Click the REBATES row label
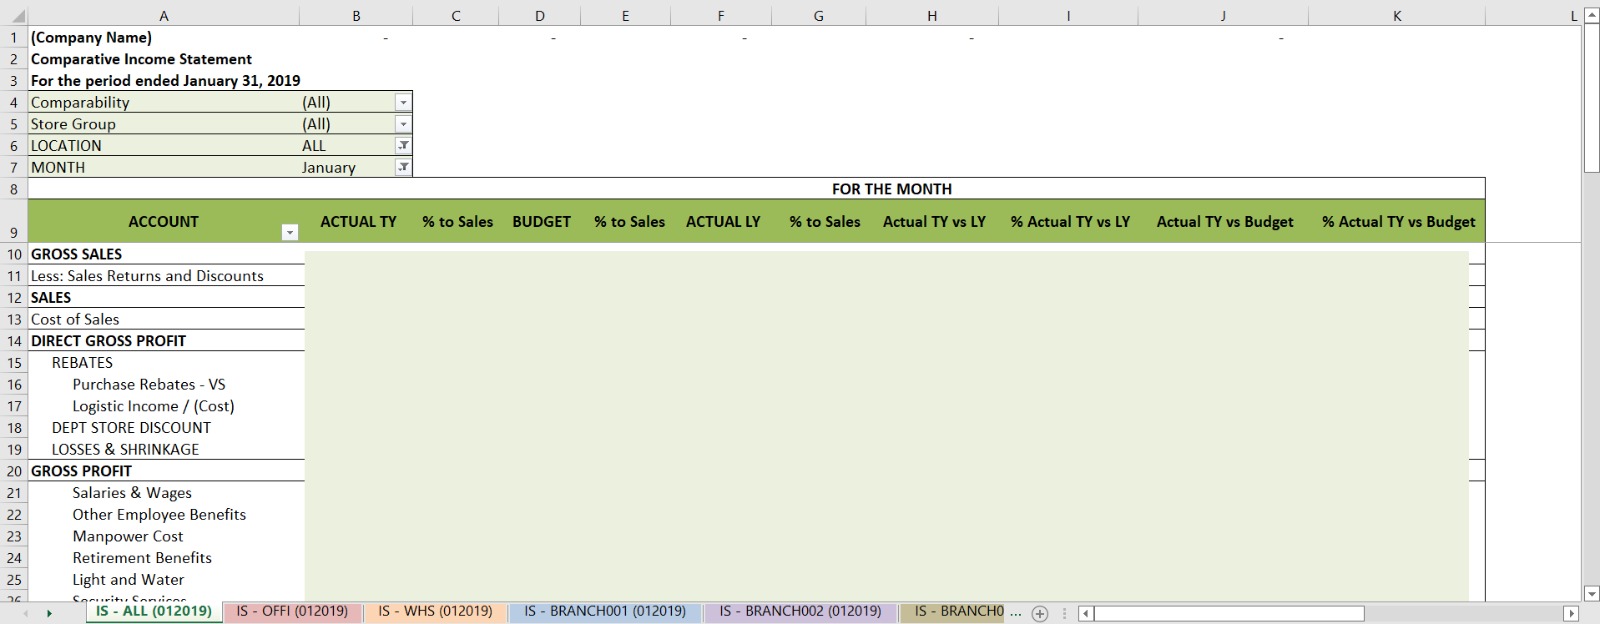The image size is (1600, 624). pos(82,363)
